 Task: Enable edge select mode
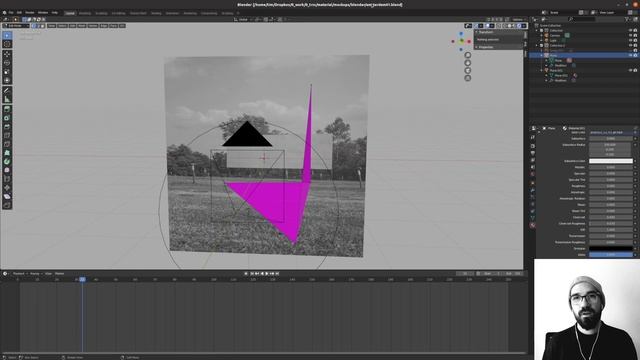pos(38,26)
